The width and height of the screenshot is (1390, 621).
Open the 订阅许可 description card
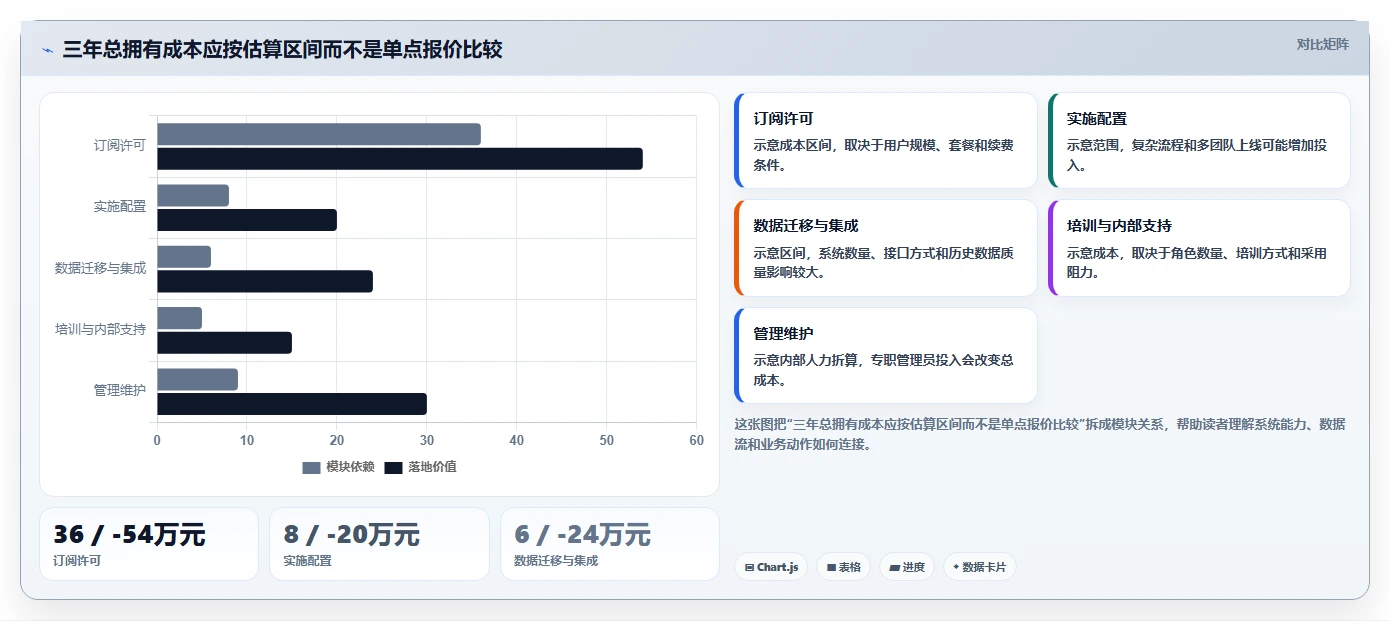click(x=885, y=141)
